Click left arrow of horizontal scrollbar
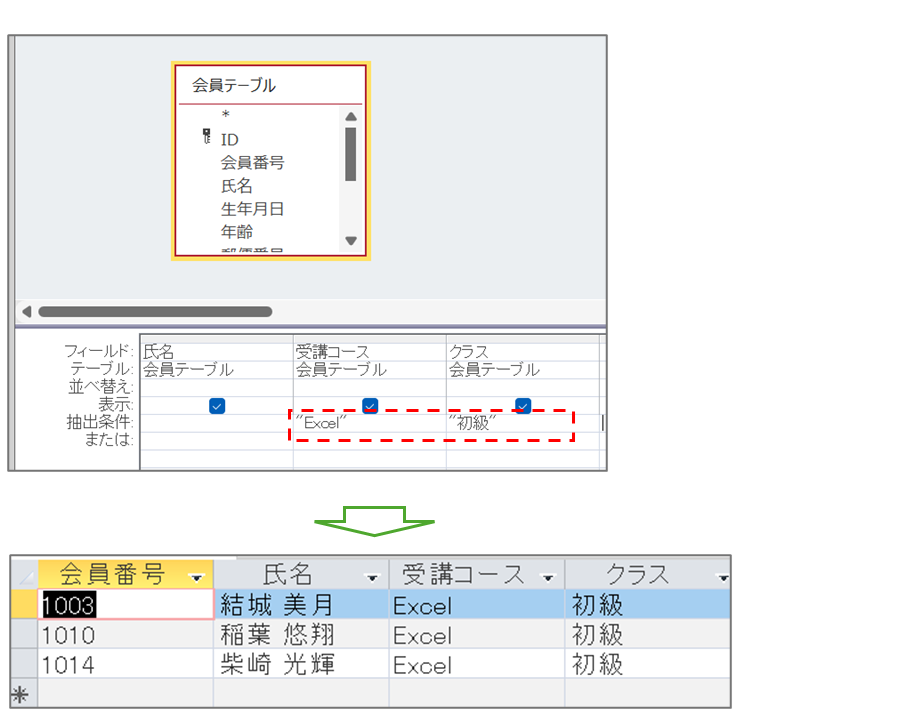The image size is (900, 721). (x=27, y=311)
